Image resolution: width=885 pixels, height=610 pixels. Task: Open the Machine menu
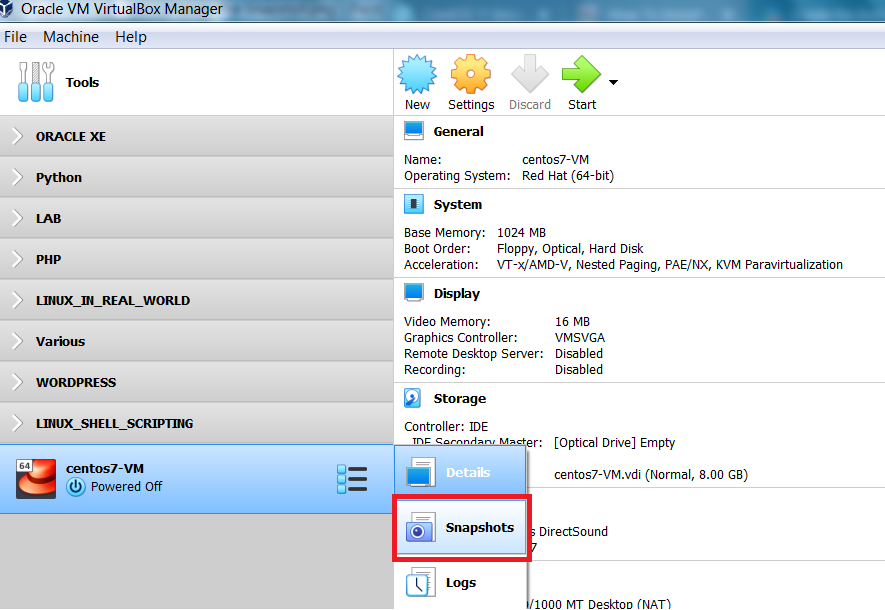pyautogui.click(x=70, y=37)
